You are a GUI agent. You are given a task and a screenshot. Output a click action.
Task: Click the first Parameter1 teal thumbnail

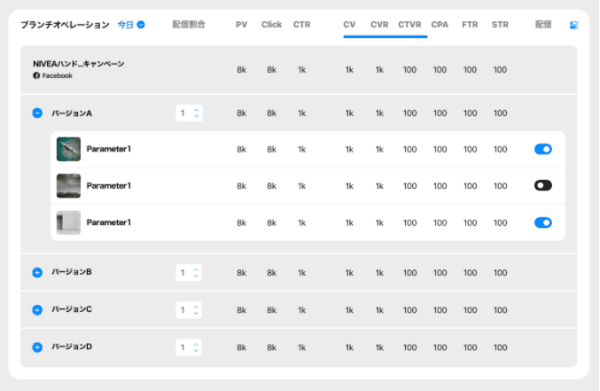click(x=68, y=149)
